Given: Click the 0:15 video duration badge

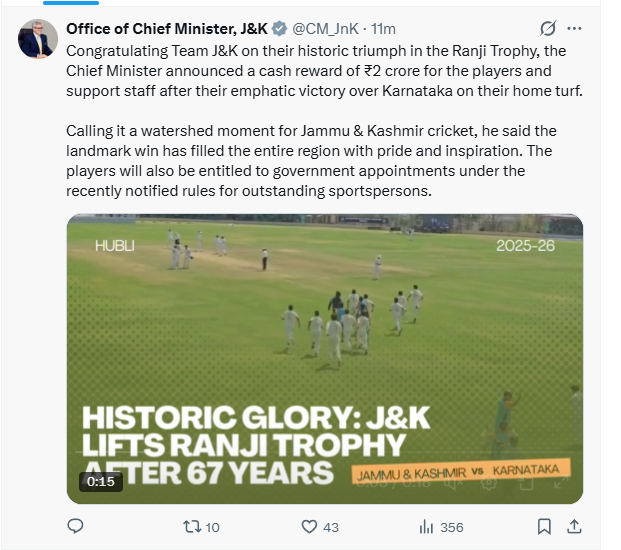Looking at the screenshot, I should pyautogui.click(x=101, y=481).
